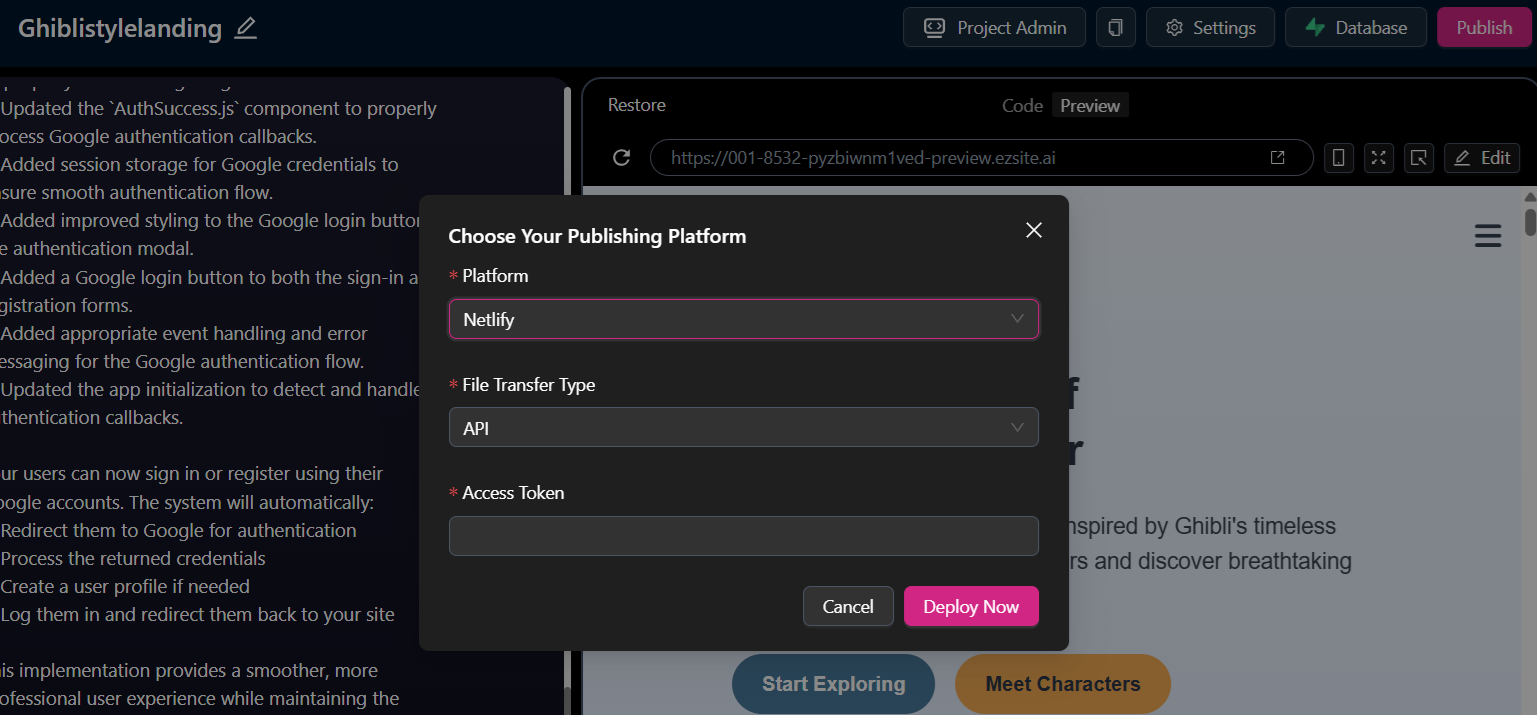Activate the element selector cursor icon

pos(1418,158)
